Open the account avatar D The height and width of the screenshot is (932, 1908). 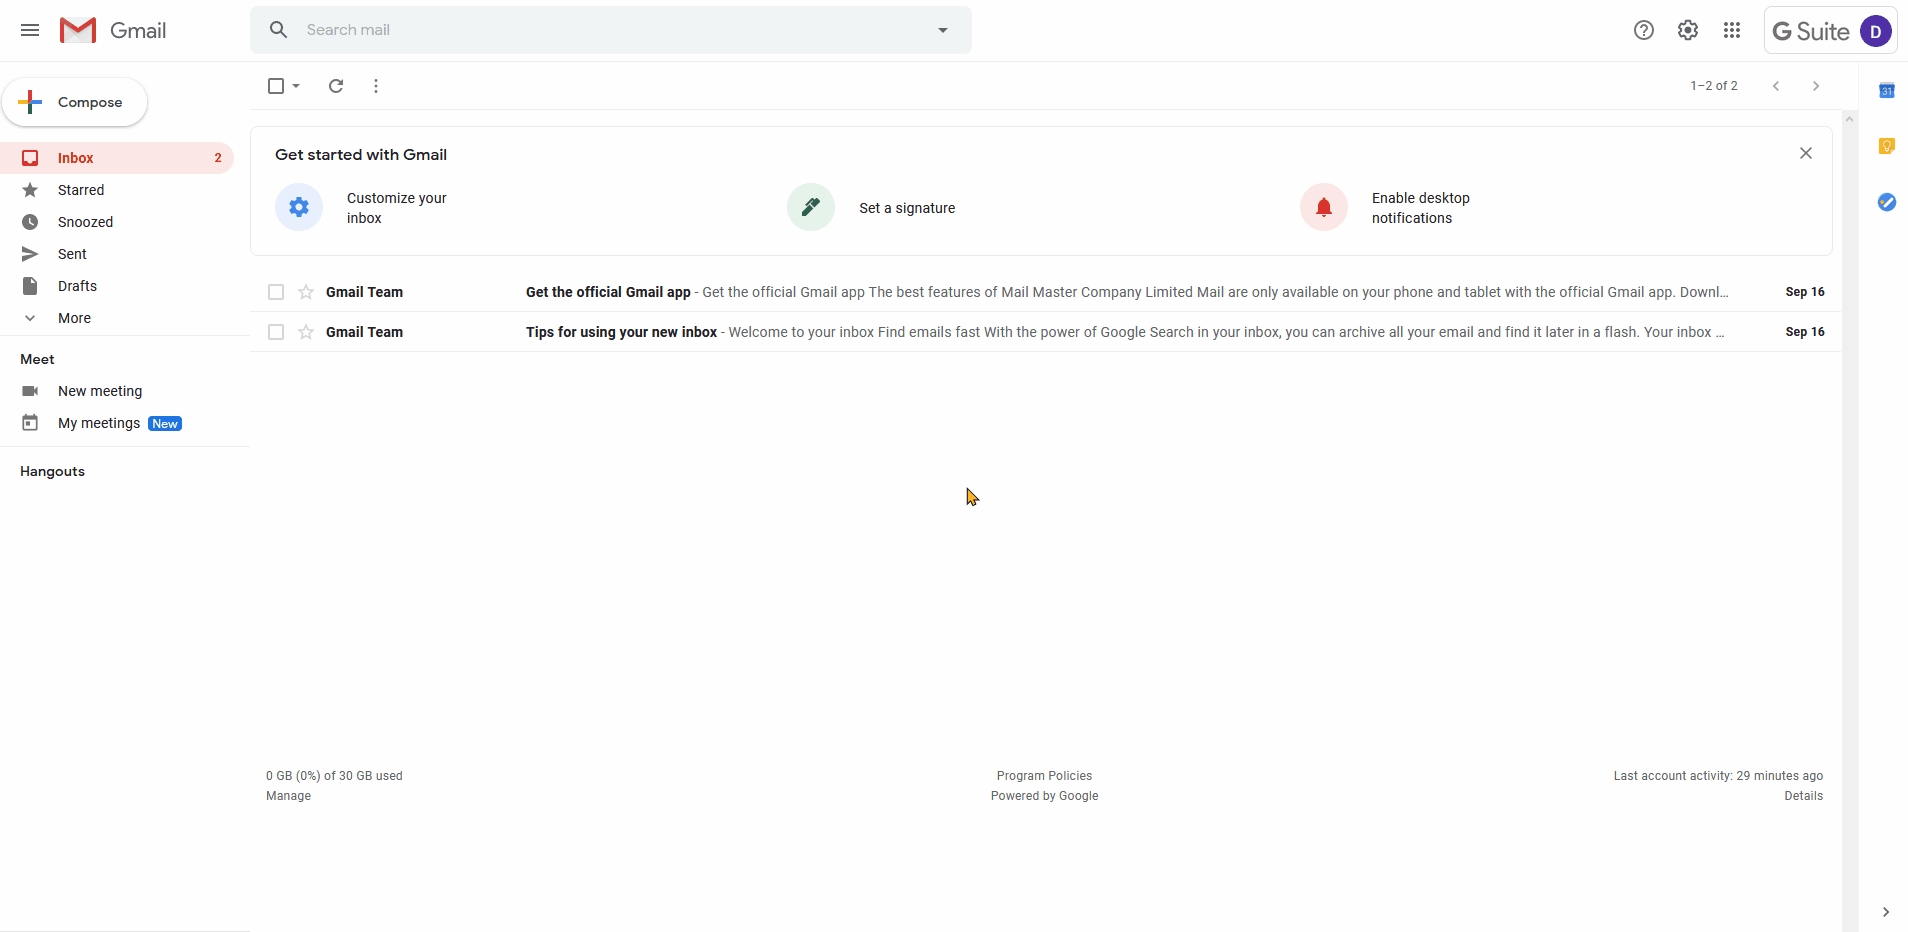pyautogui.click(x=1876, y=31)
